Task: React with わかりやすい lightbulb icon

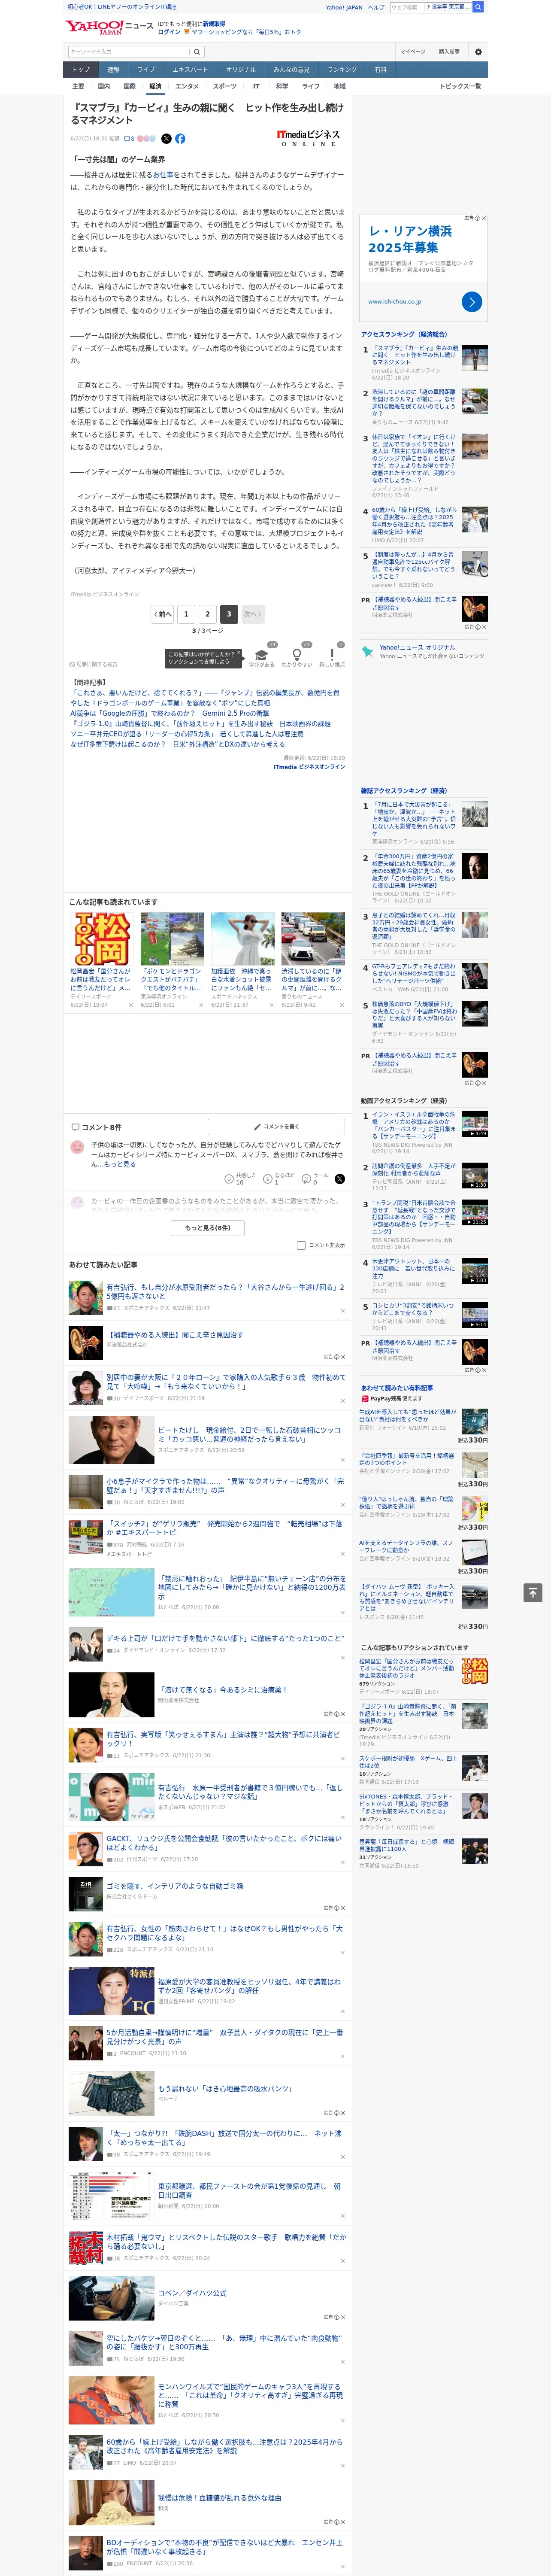Action: [296, 655]
